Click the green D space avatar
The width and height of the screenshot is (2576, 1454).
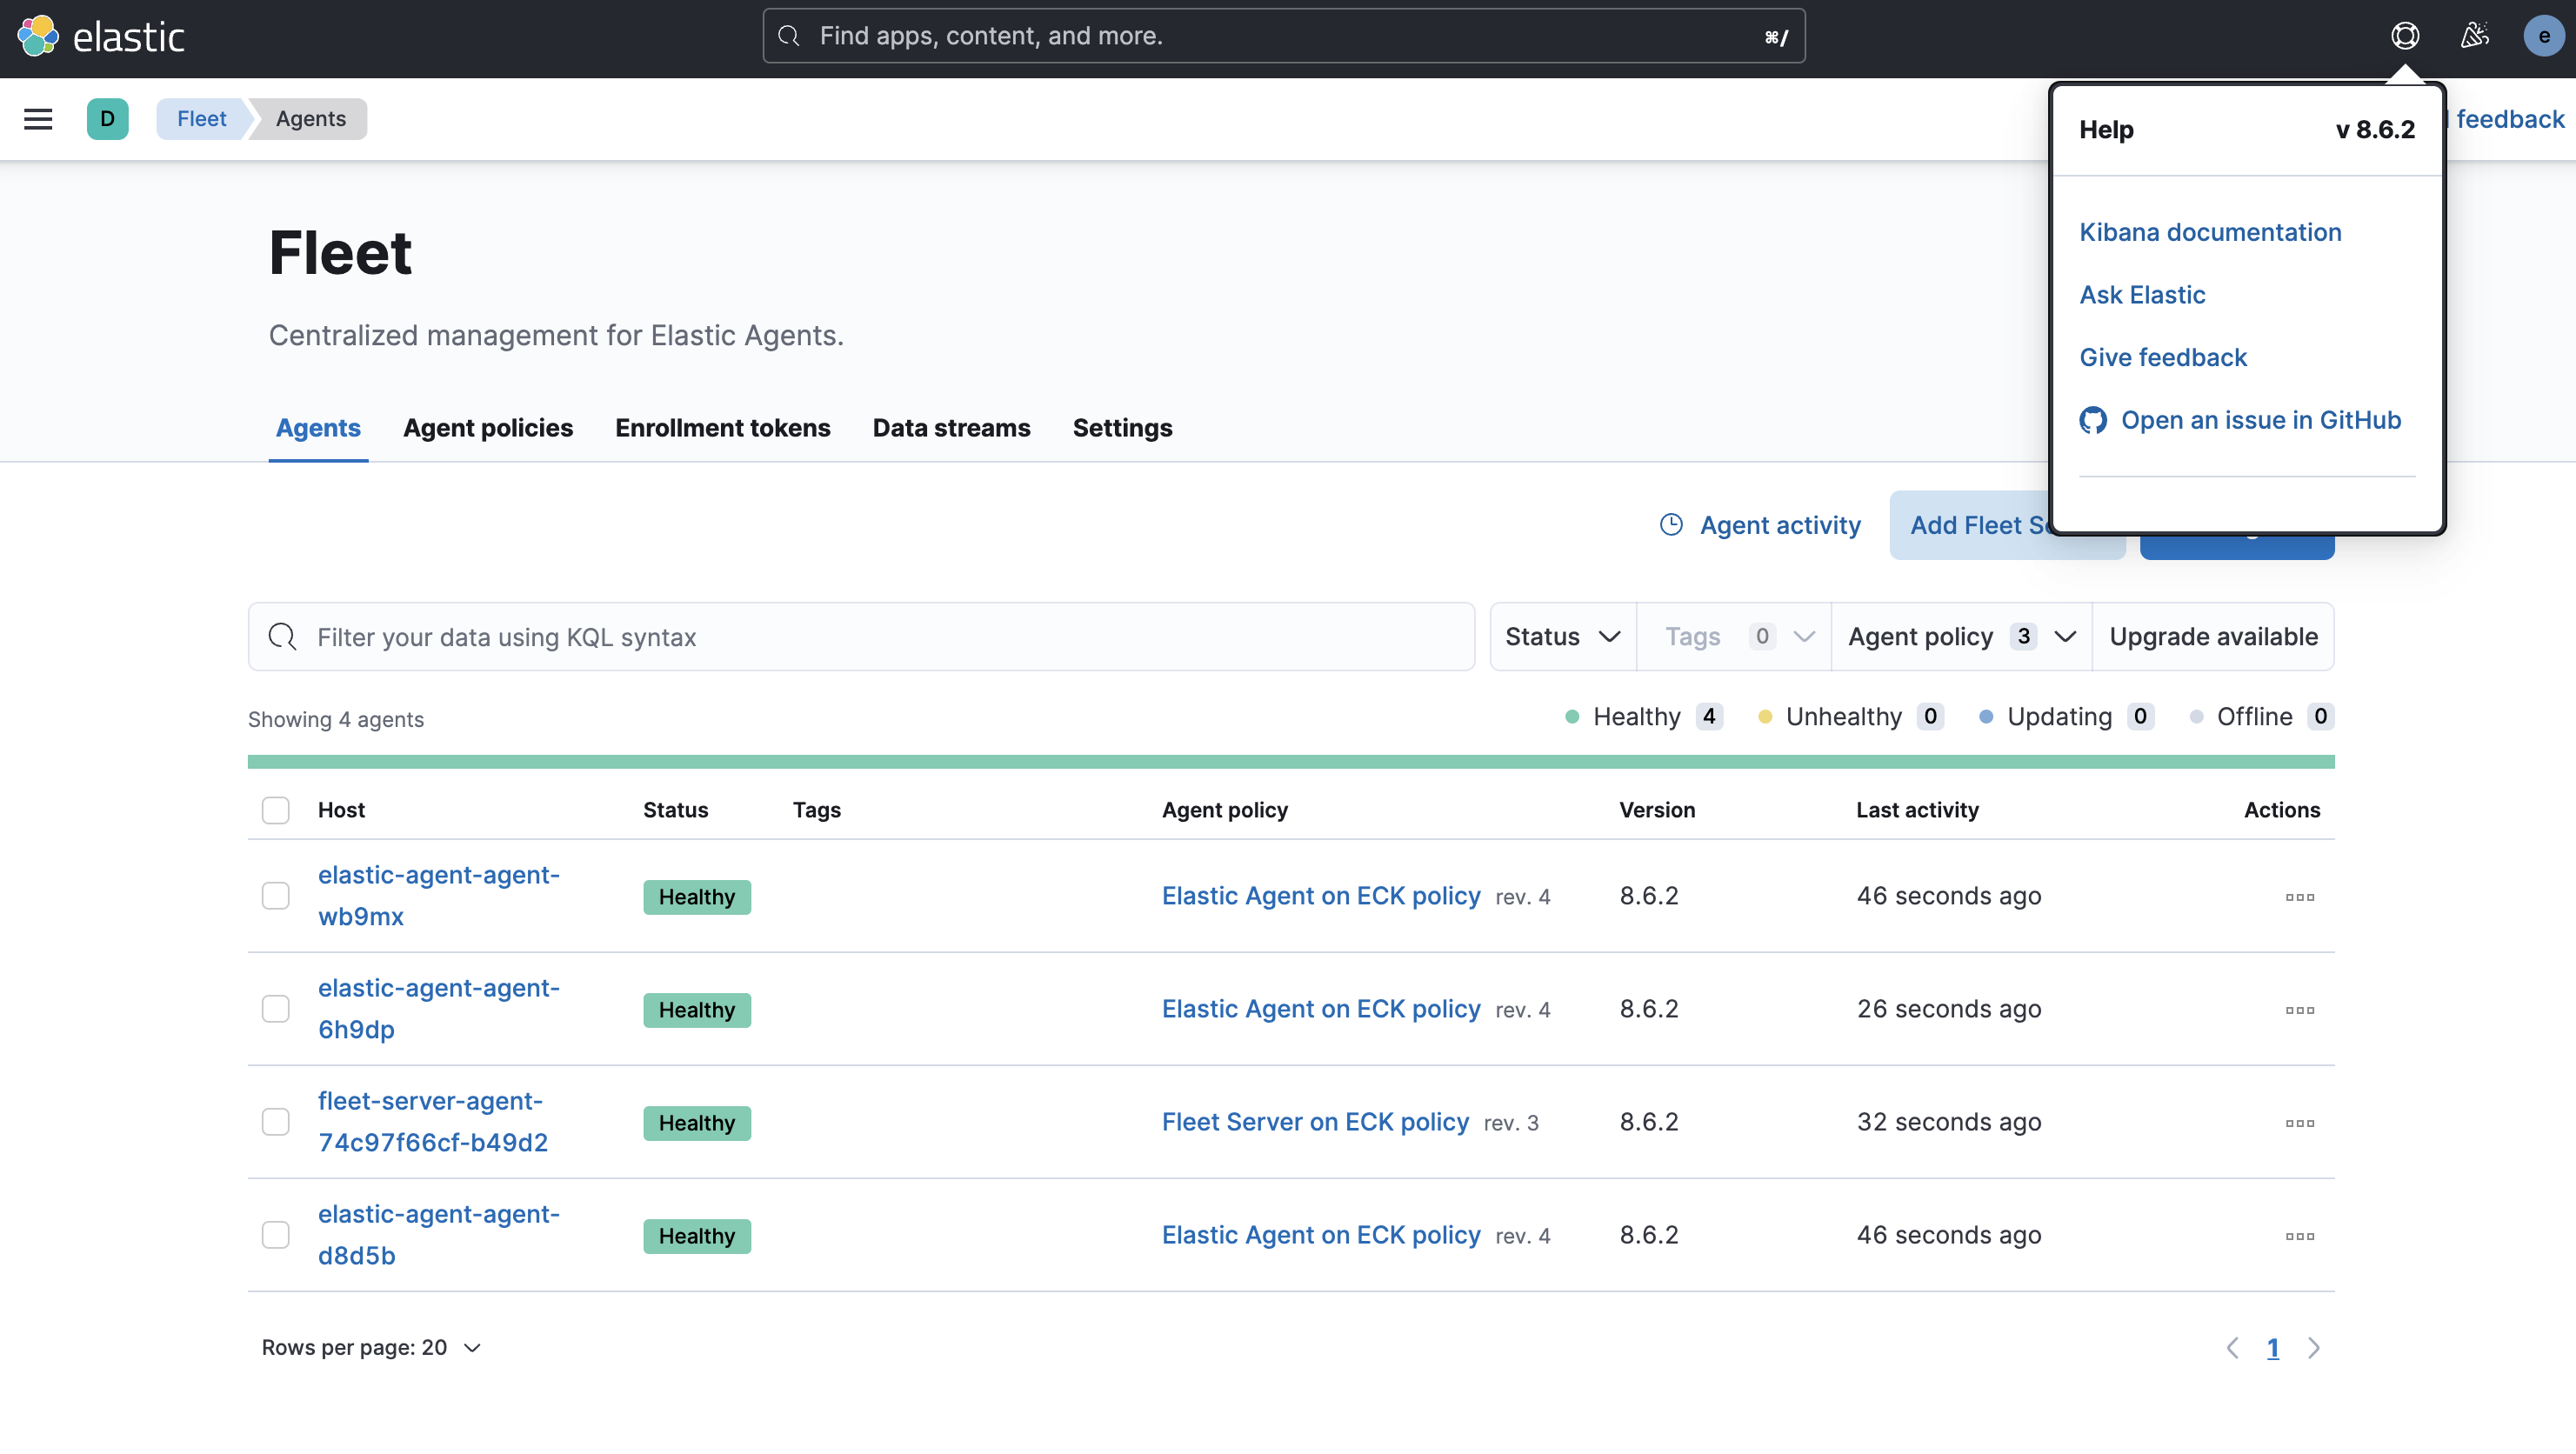pos(107,119)
